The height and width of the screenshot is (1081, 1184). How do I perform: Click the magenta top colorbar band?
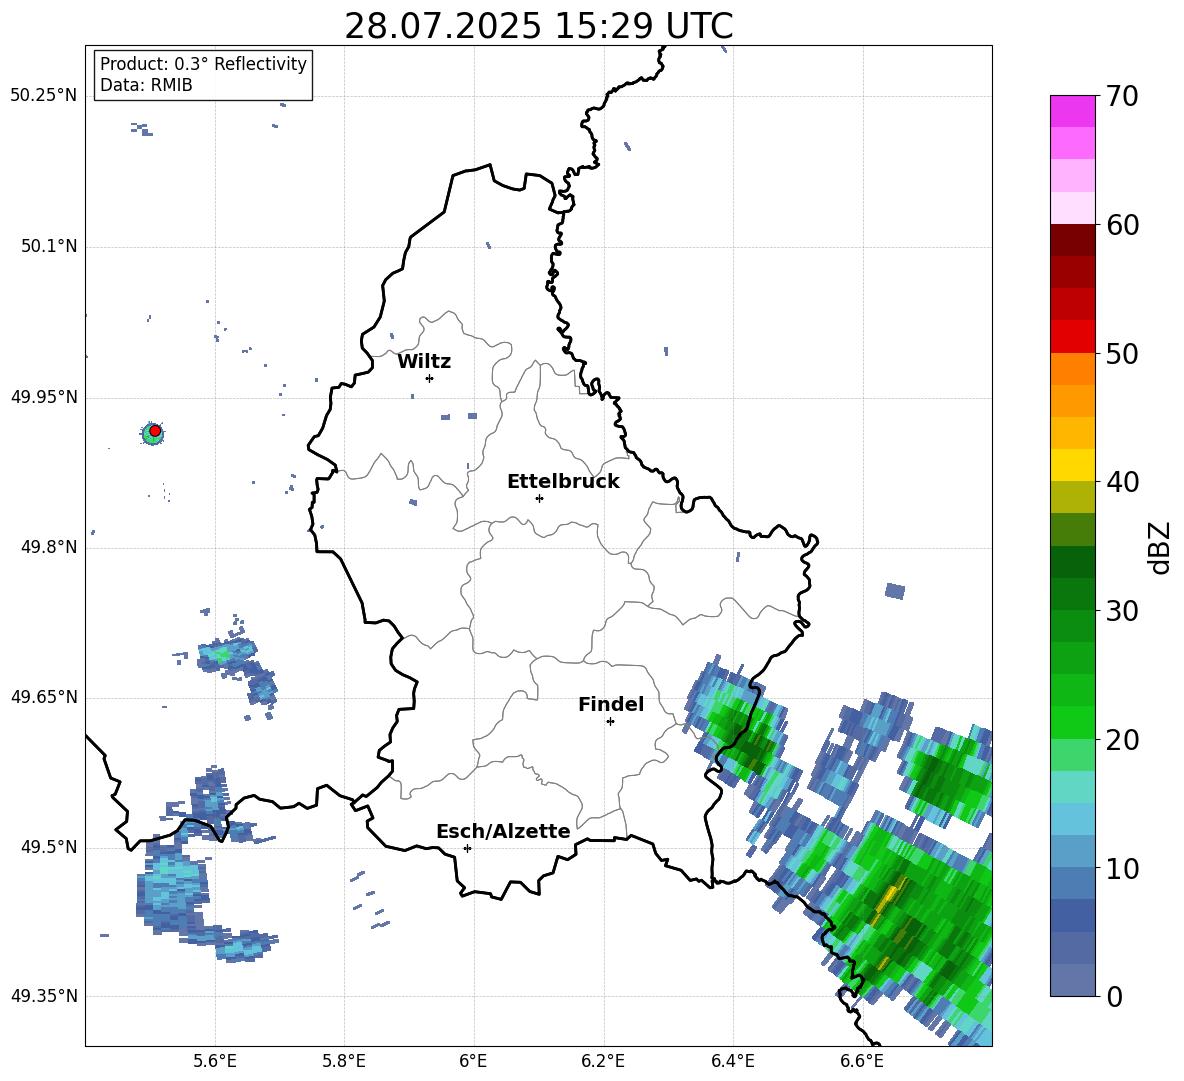[1072, 111]
